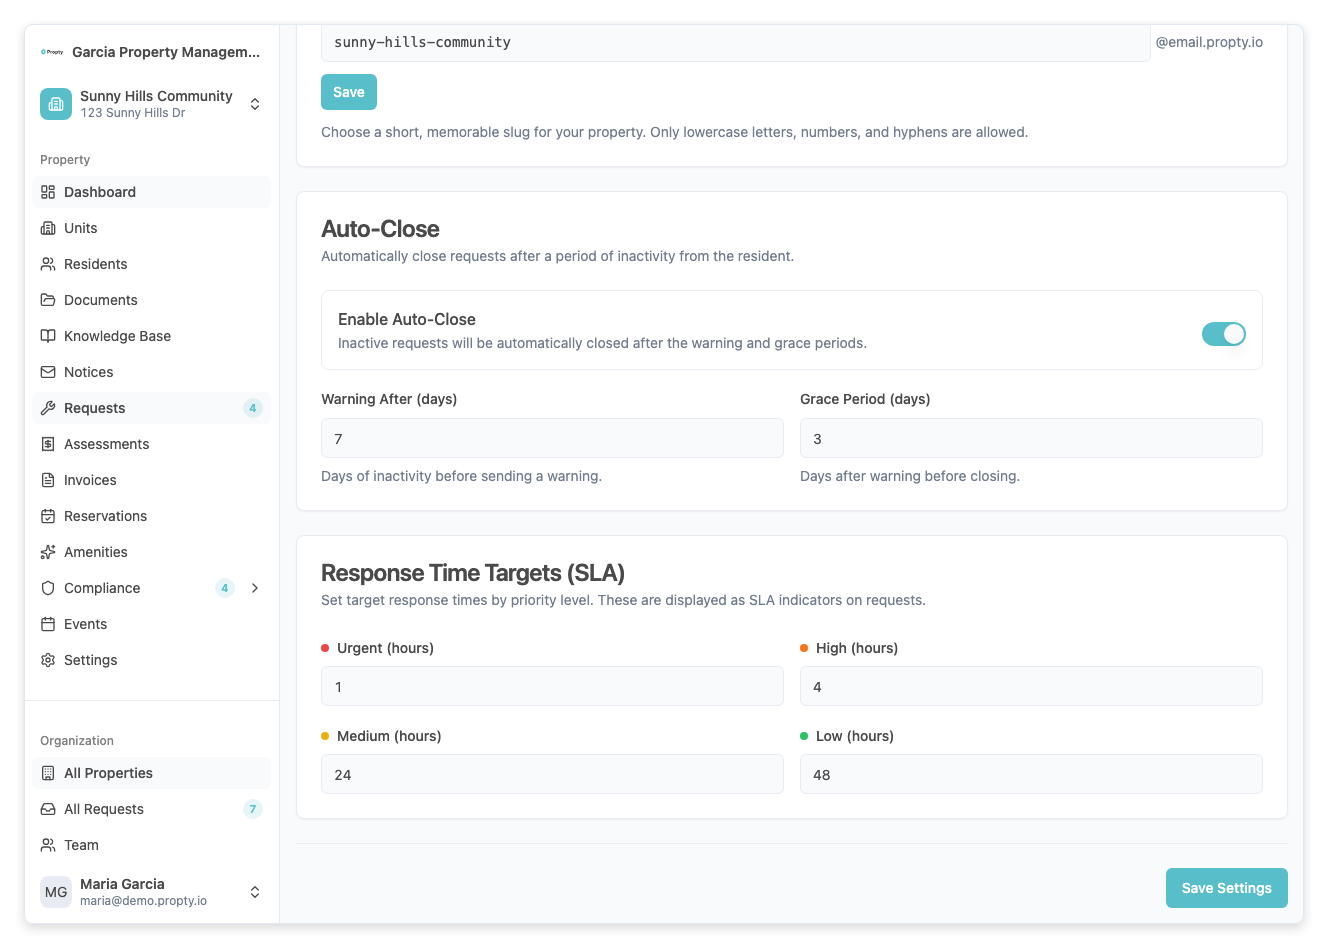Expand the Compliance submenu chevron
The width and height of the screenshot is (1328, 948).
click(x=255, y=588)
